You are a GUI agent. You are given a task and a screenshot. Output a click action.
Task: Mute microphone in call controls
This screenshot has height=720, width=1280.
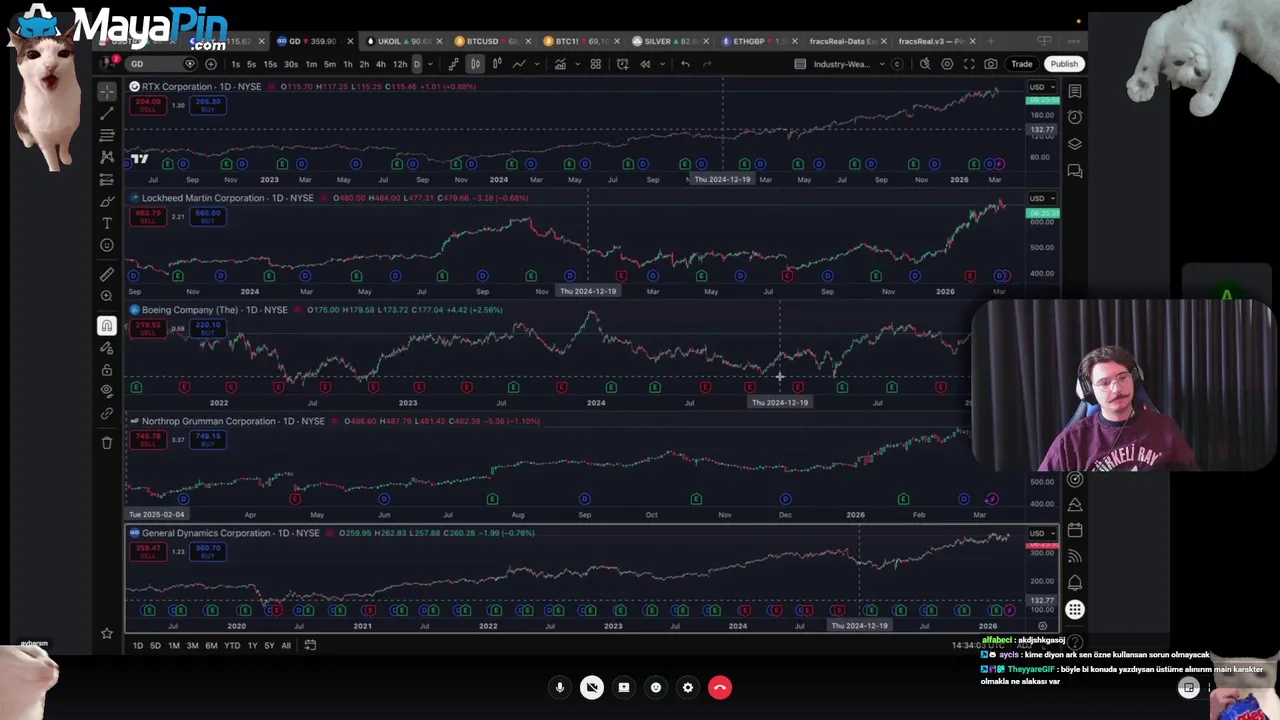pyautogui.click(x=560, y=688)
